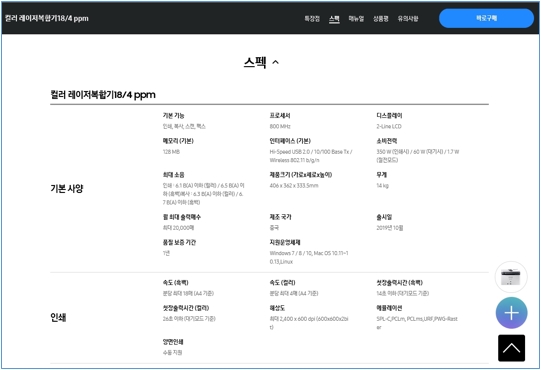Click the 128 MB memory value
Image resolution: width=541 pixels, height=370 pixels.
click(171, 152)
